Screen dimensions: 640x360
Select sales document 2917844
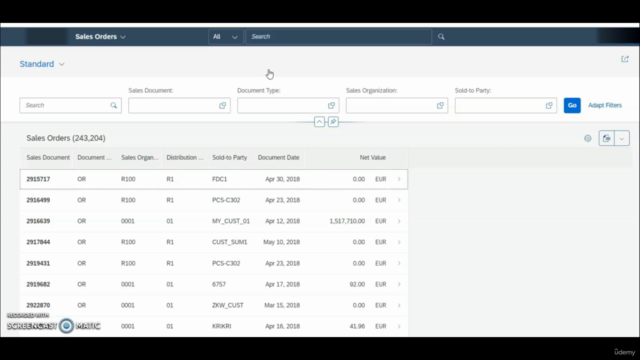tap(38, 242)
